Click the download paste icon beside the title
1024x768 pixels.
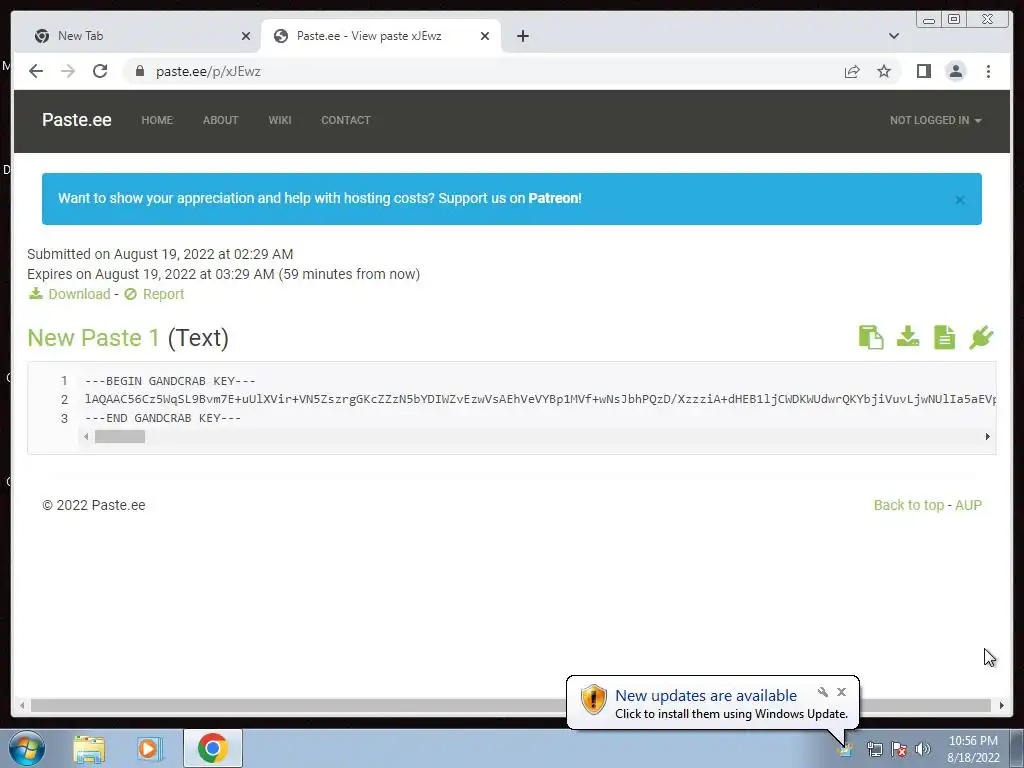pos(908,337)
